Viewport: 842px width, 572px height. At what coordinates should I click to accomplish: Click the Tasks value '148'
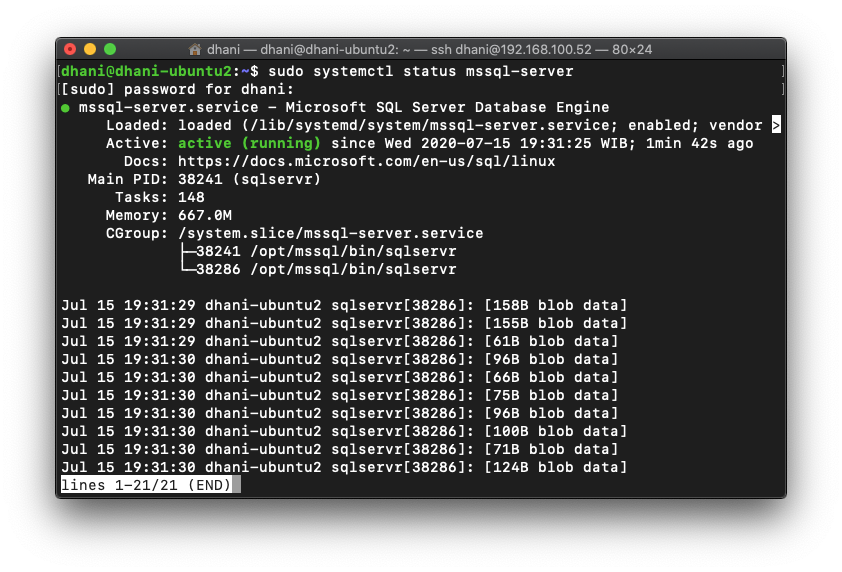click(x=191, y=197)
